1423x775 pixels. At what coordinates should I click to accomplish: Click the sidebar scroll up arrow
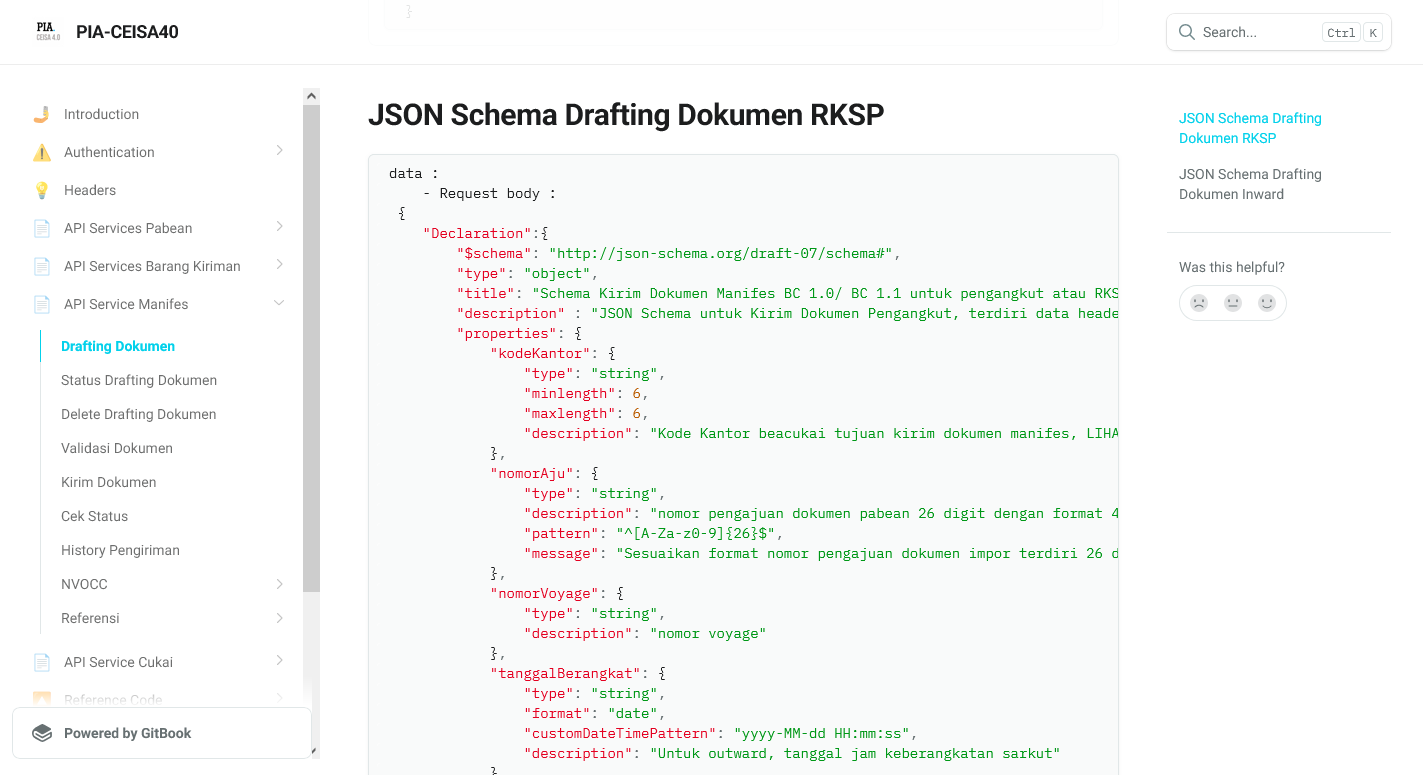click(312, 96)
